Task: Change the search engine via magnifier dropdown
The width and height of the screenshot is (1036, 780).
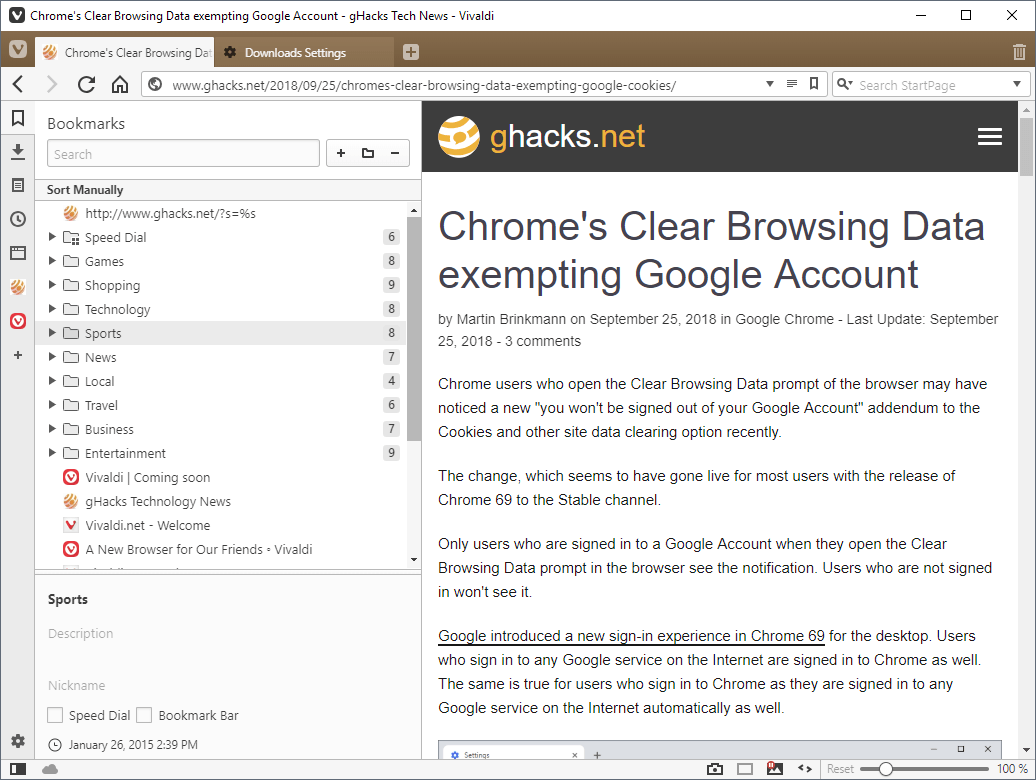Action: pyautogui.click(x=844, y=84)
